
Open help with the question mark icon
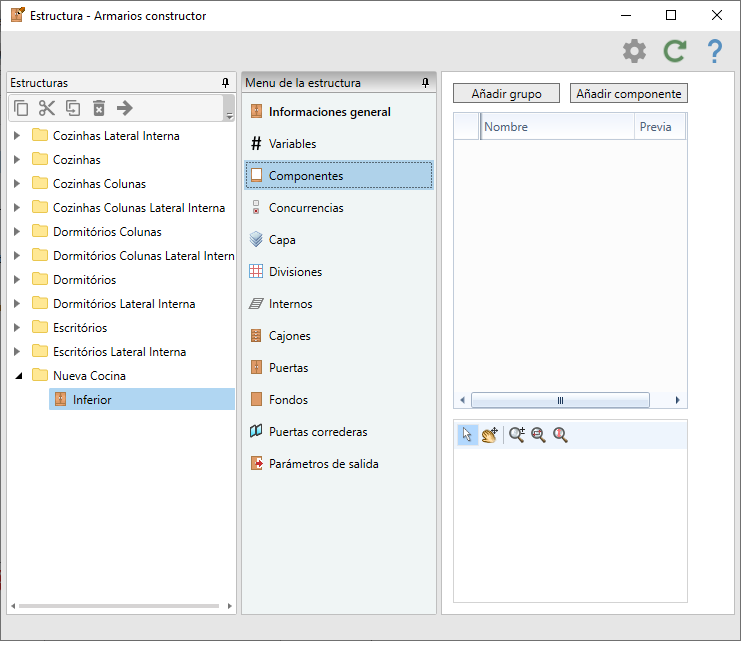[x=715, y=51]
